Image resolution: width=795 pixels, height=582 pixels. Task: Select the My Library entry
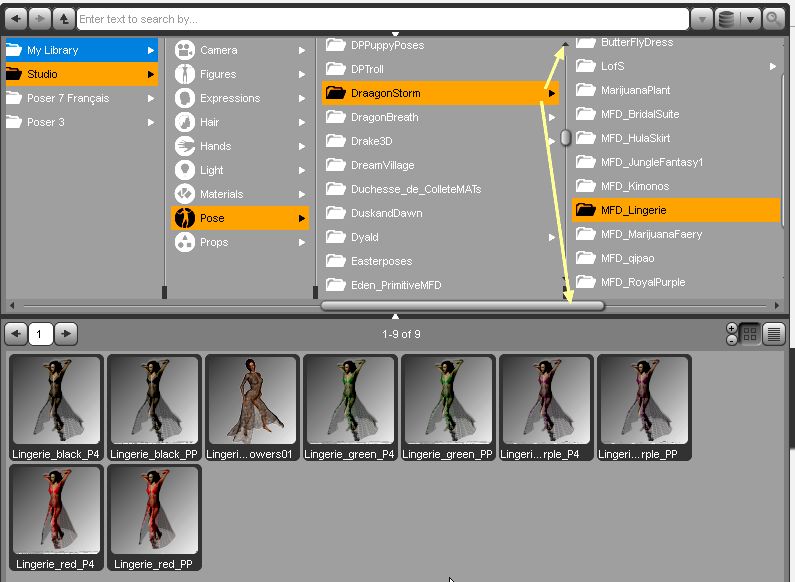(x=81, y=50)
